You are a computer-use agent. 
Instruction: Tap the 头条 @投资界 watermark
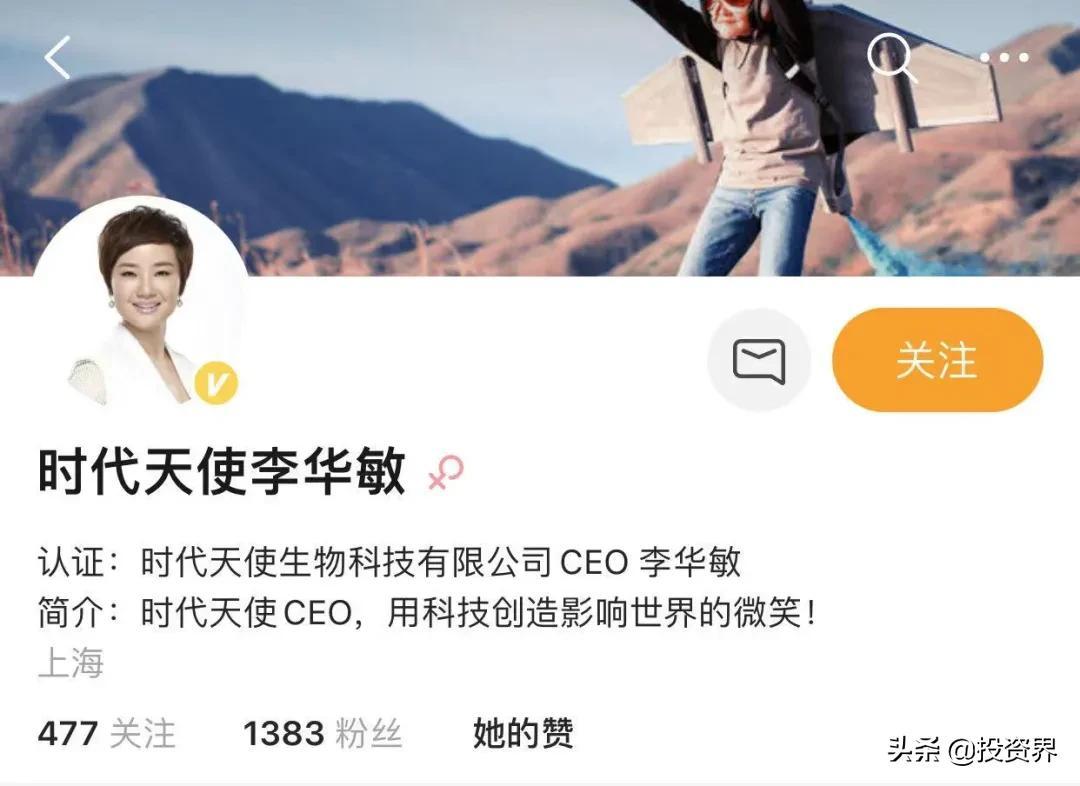(972, 749)
